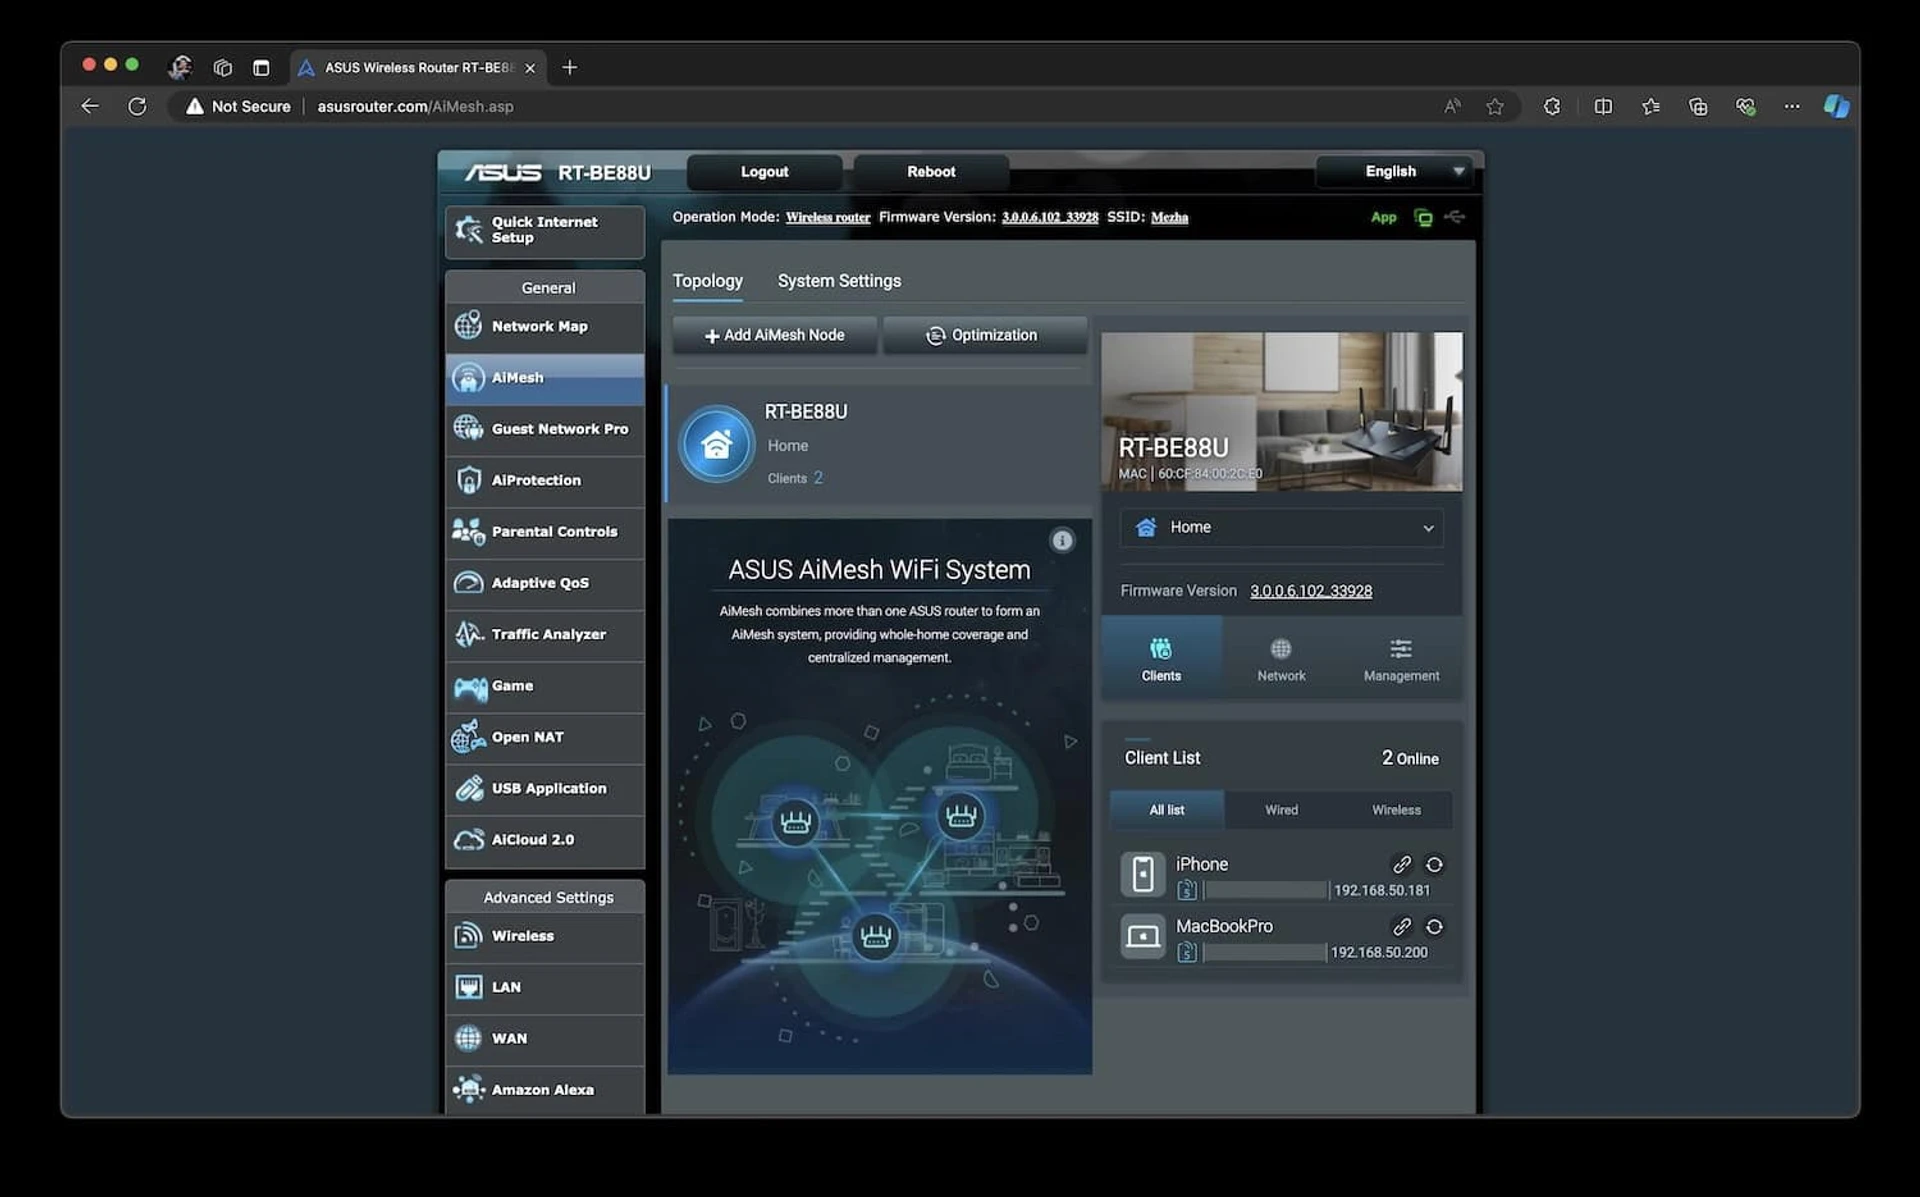Click the iPhone signal bar
The width and height of the screenshot is (1920, 1197).
(1266, 890)
